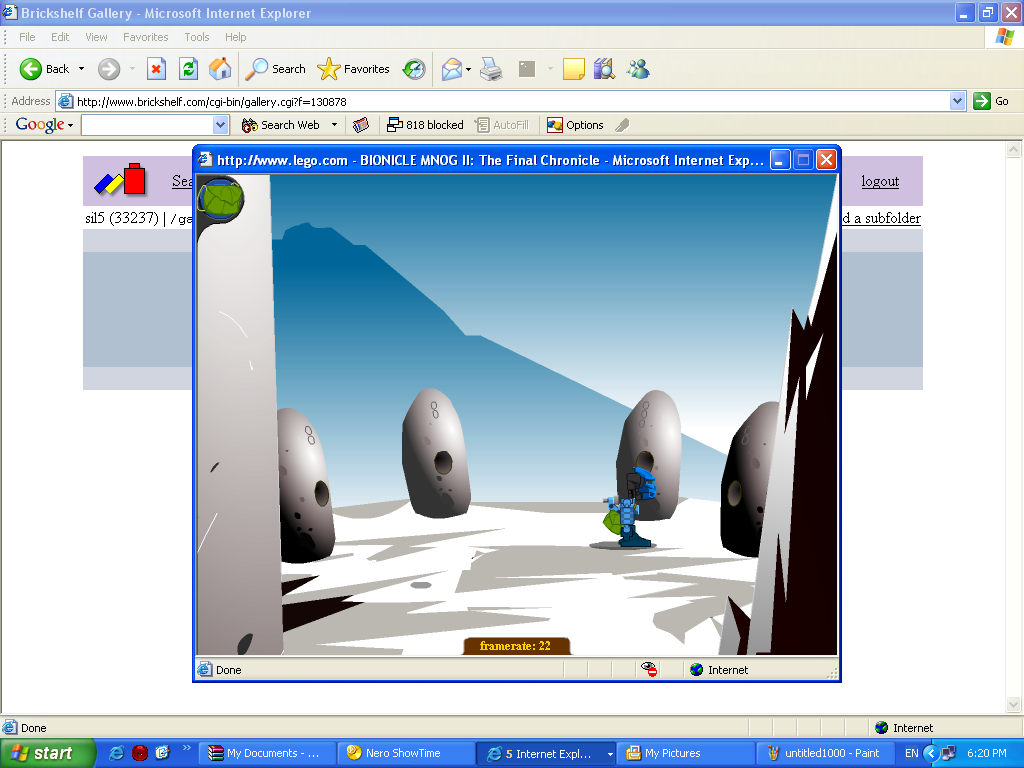Open the History clock icon
This screenshot has height=768, width=1024.
pos(414,69)
